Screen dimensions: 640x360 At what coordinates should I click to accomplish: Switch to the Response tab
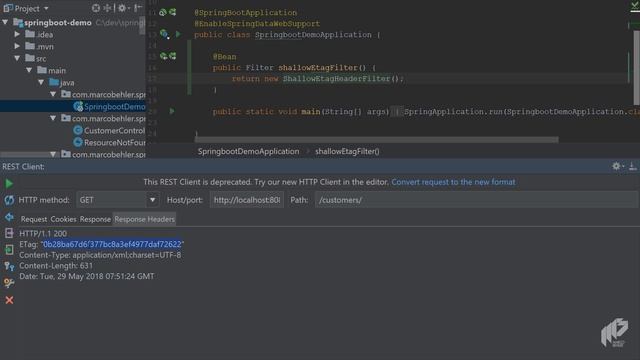pos(95,219)
